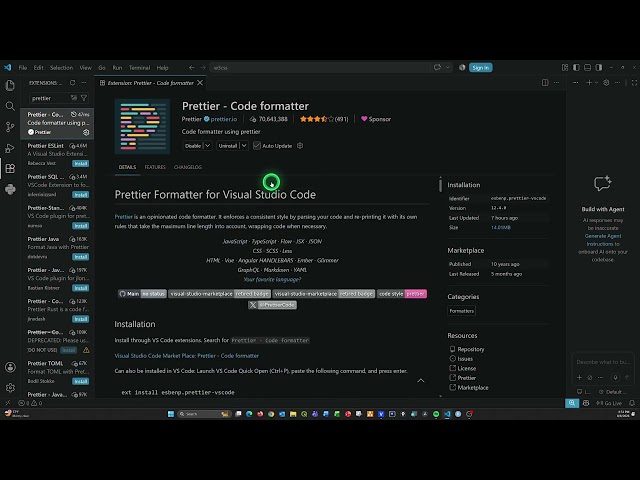Clear extensions search results icon
The width and height of the screenshot is (640, 480).
click(74, 98)
